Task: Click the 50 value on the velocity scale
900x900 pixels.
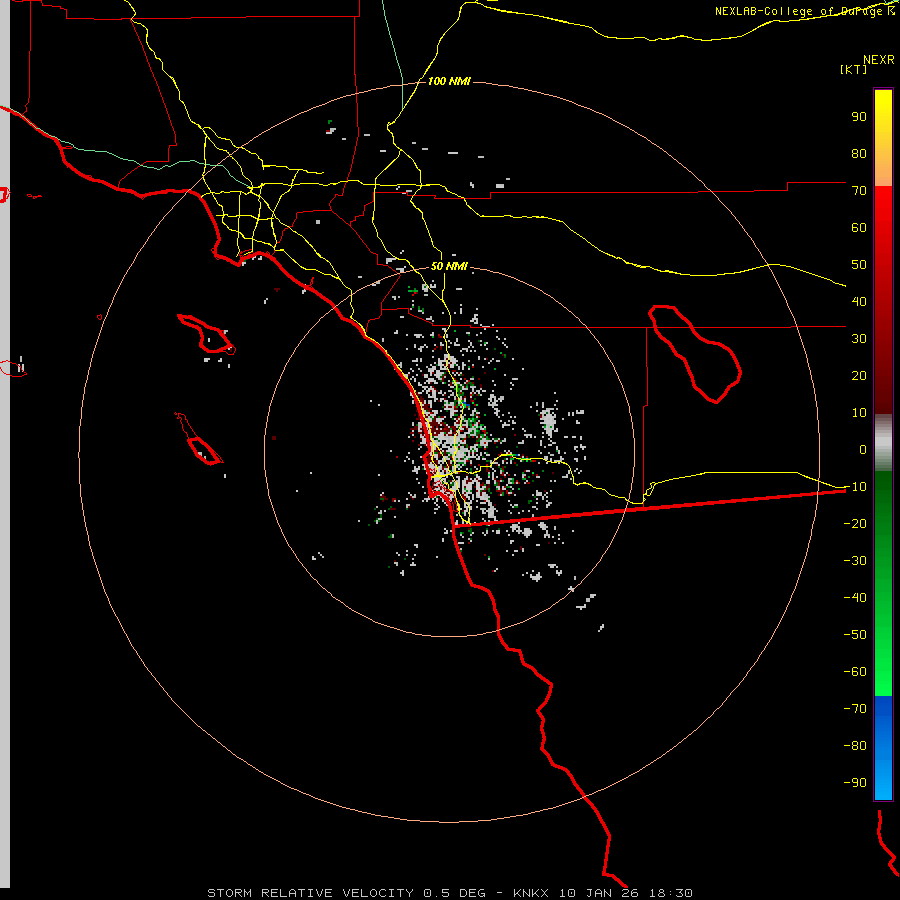Action: point(859,265)
